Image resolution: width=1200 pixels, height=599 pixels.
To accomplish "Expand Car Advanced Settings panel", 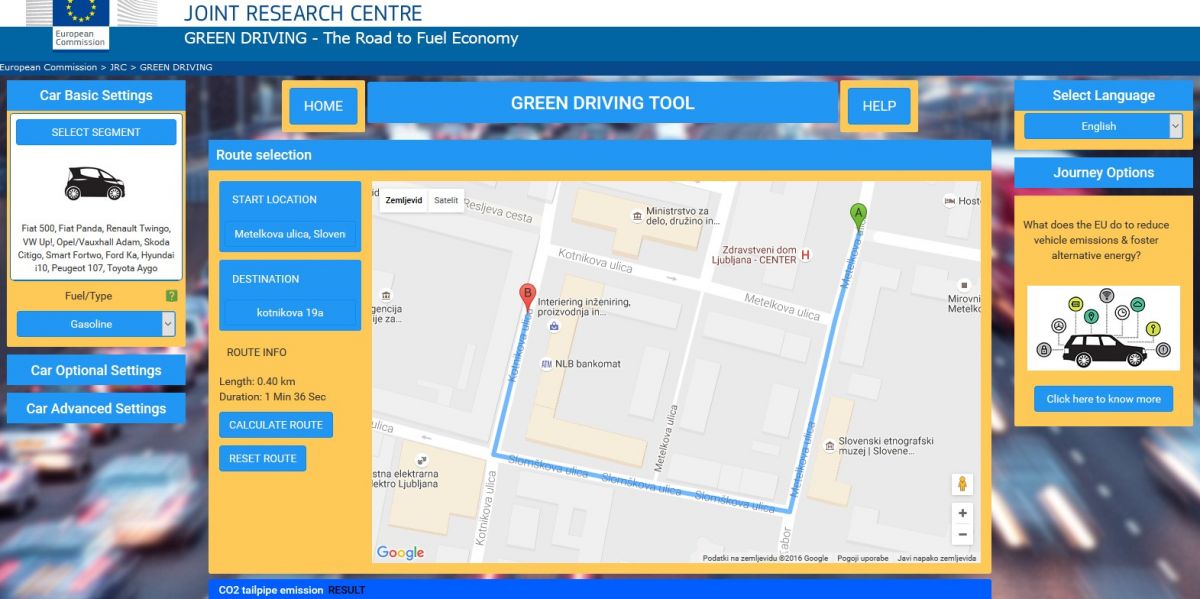I will tap(96, 408).
